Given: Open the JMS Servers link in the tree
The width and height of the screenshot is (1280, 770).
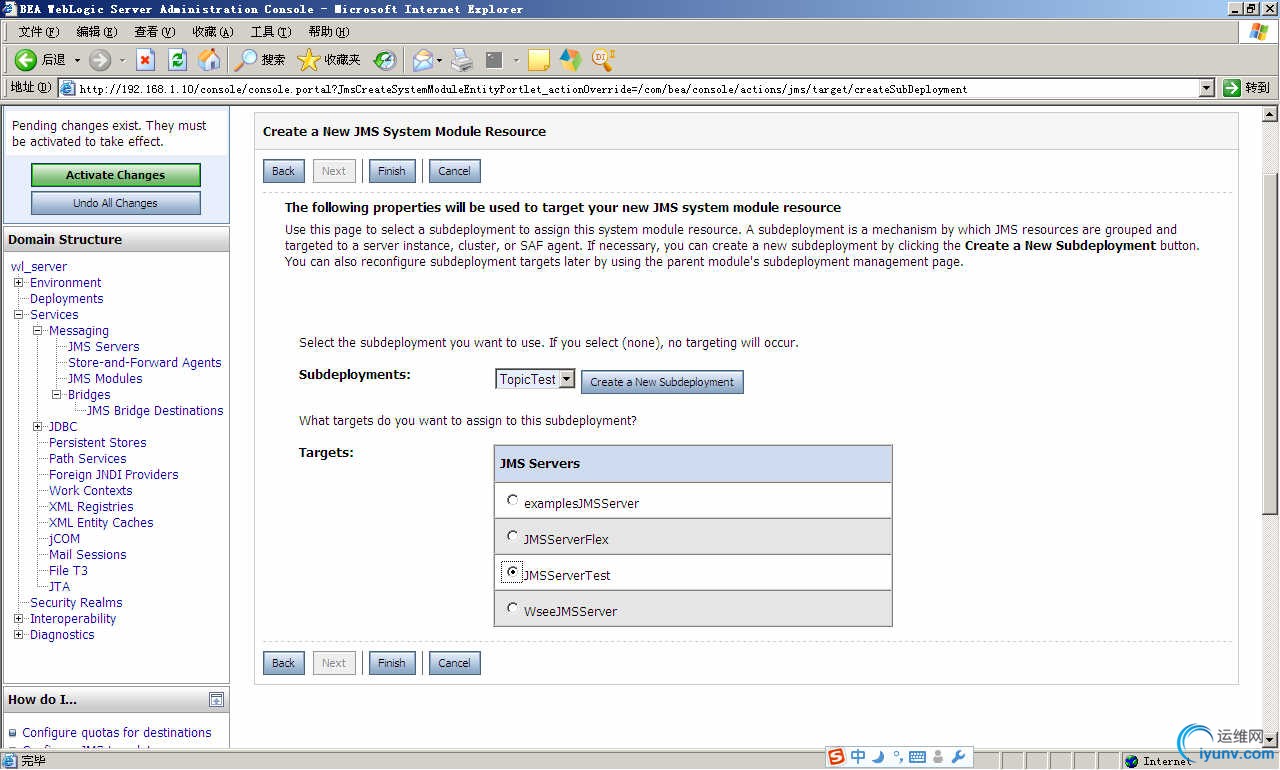Looking at the screenshot, I should click(x=104, y=347).
